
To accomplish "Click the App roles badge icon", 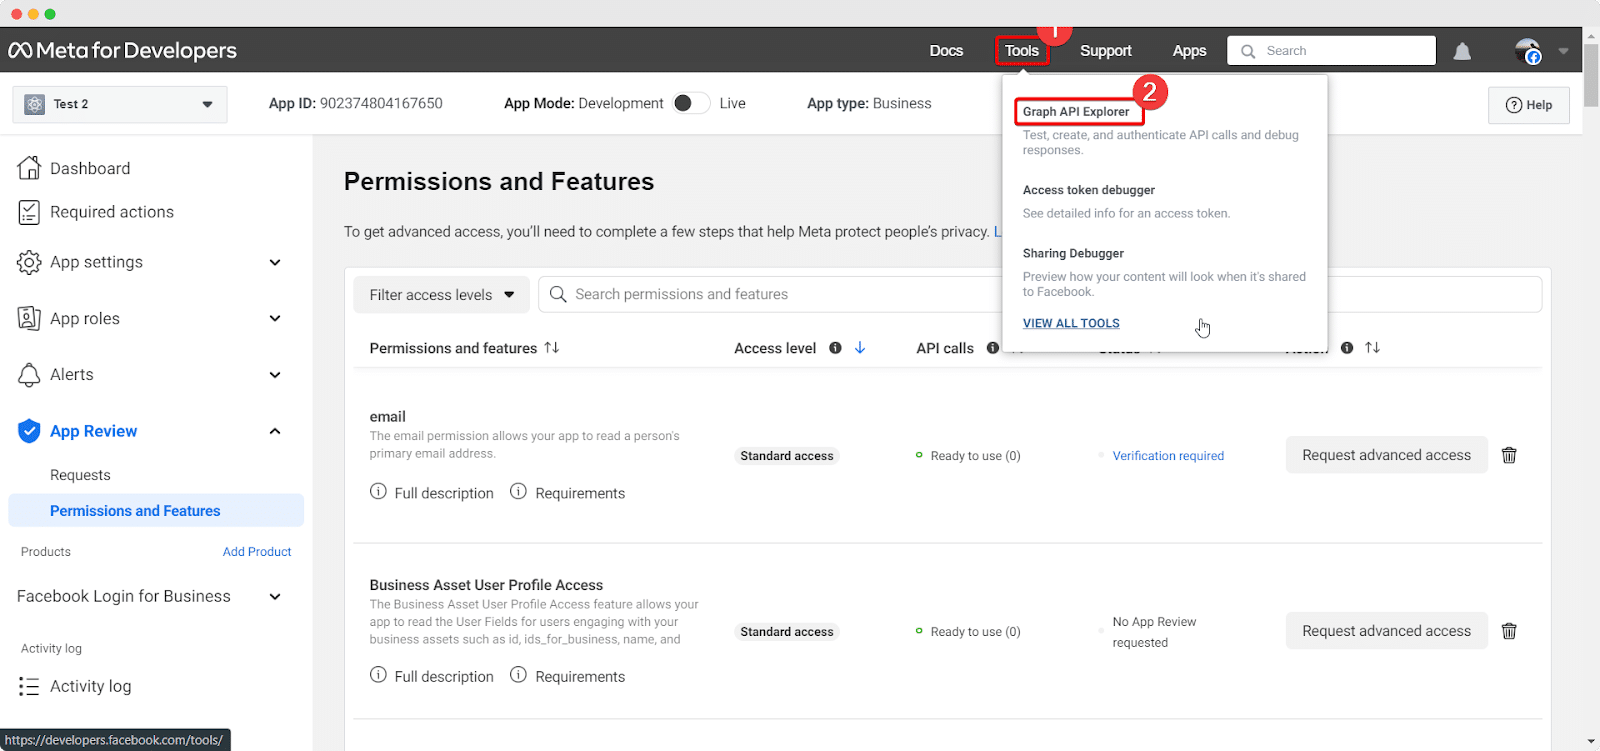I will 29,318.
